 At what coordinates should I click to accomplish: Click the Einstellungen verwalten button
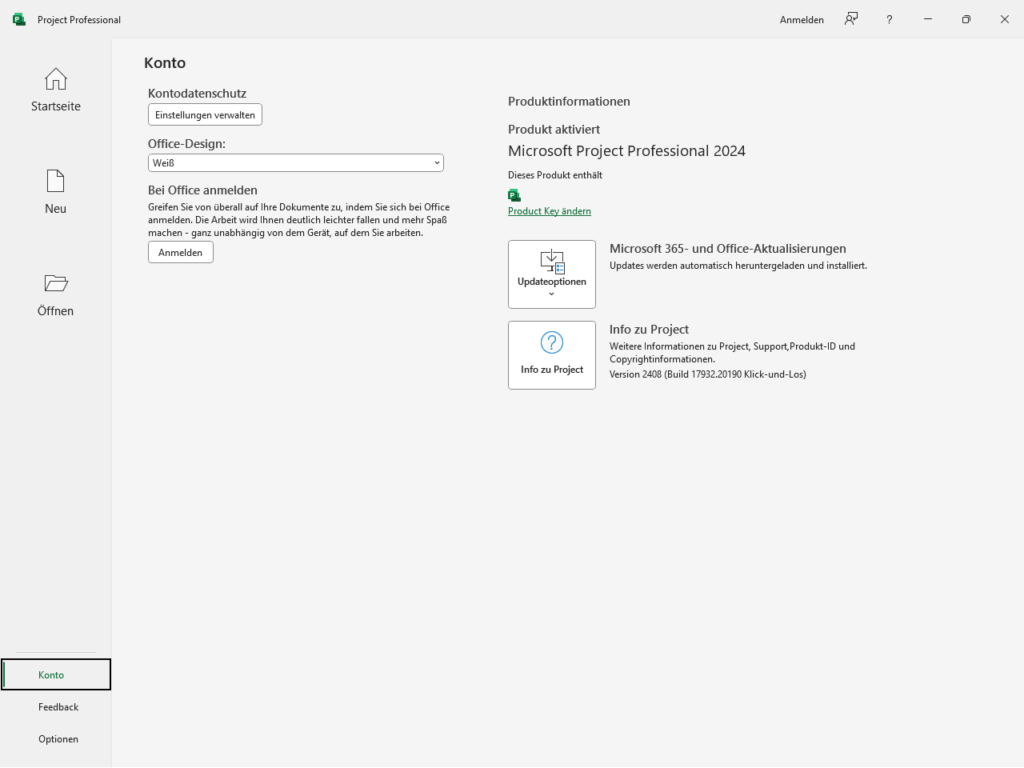205,115
